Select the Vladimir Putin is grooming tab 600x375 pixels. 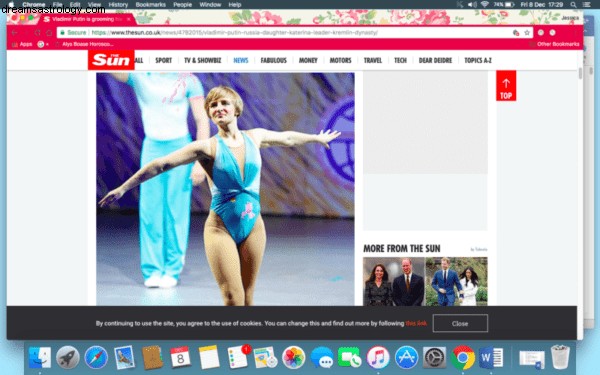[83, 19]
